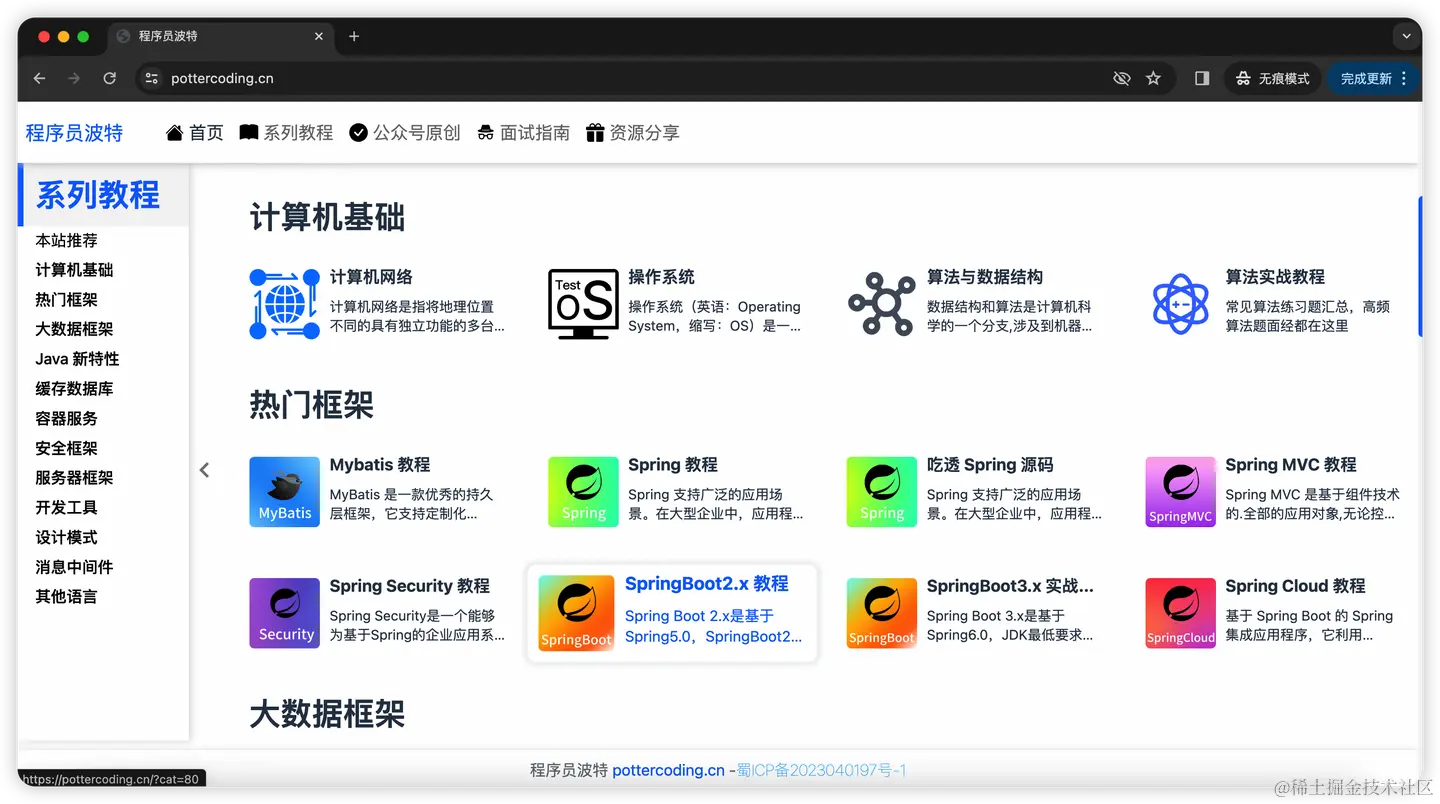Open the 蜀ICP备2023040197号-1 footer link

tap(821, 770)
